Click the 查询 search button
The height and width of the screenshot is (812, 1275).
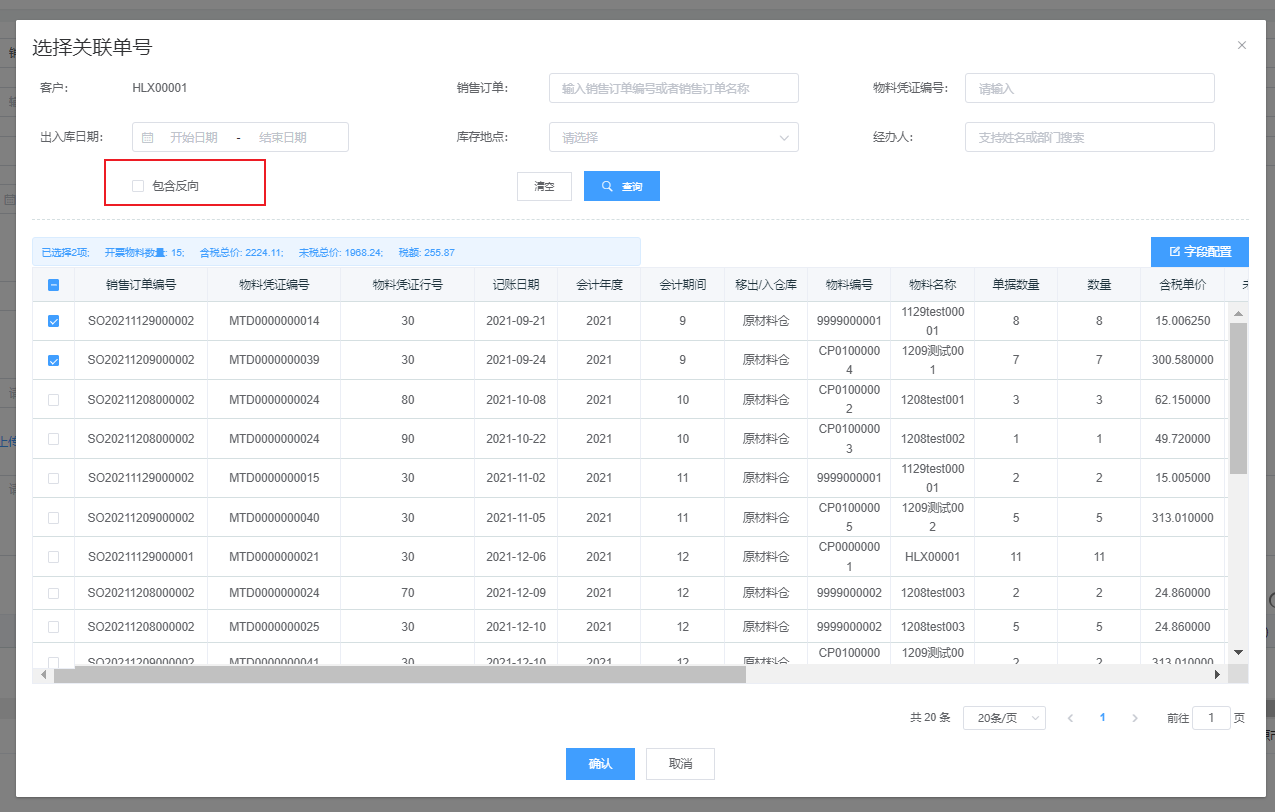point(621,186)
